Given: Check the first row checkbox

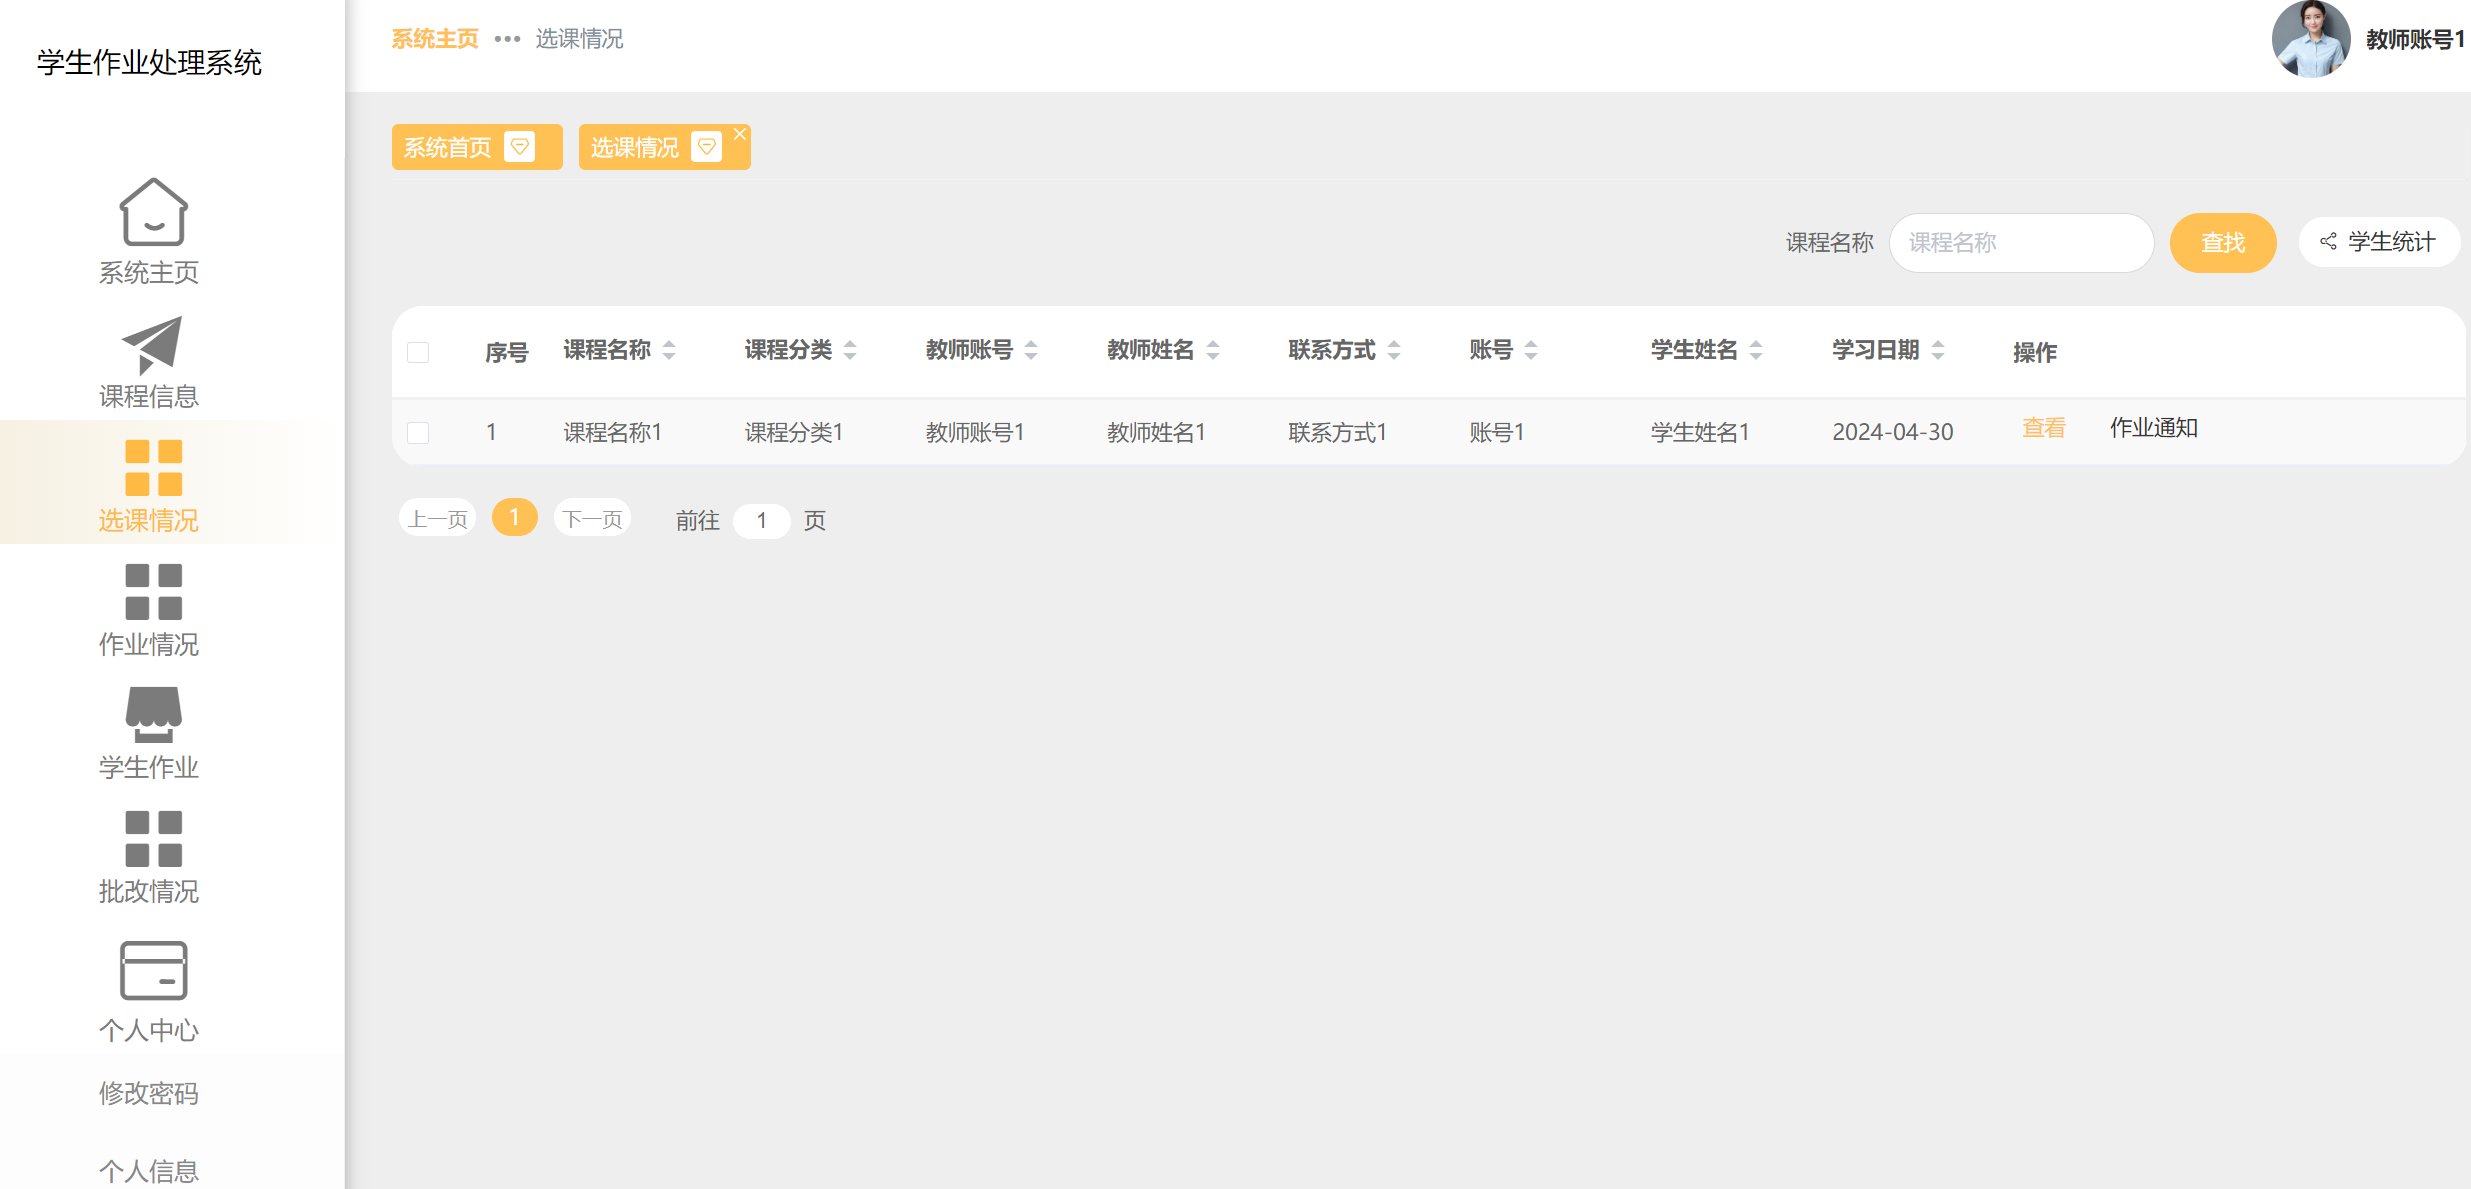Looking at the screenshot, I should coord(418,432).
